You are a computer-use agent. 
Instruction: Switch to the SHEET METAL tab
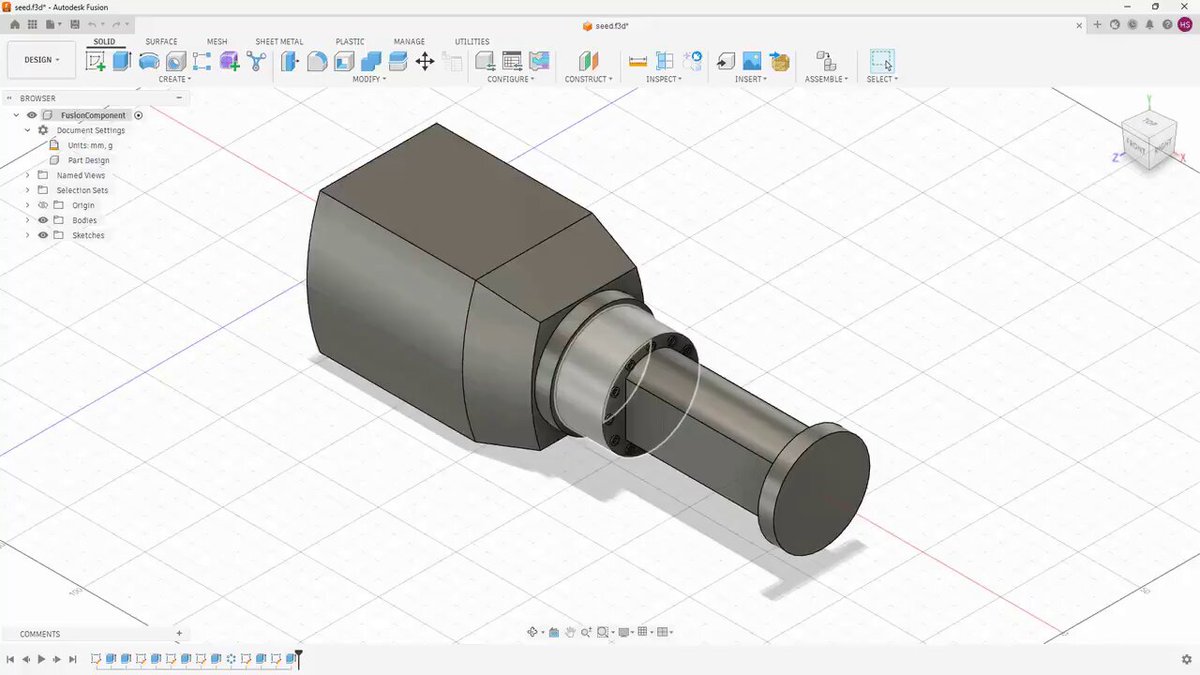coord(279,42)
